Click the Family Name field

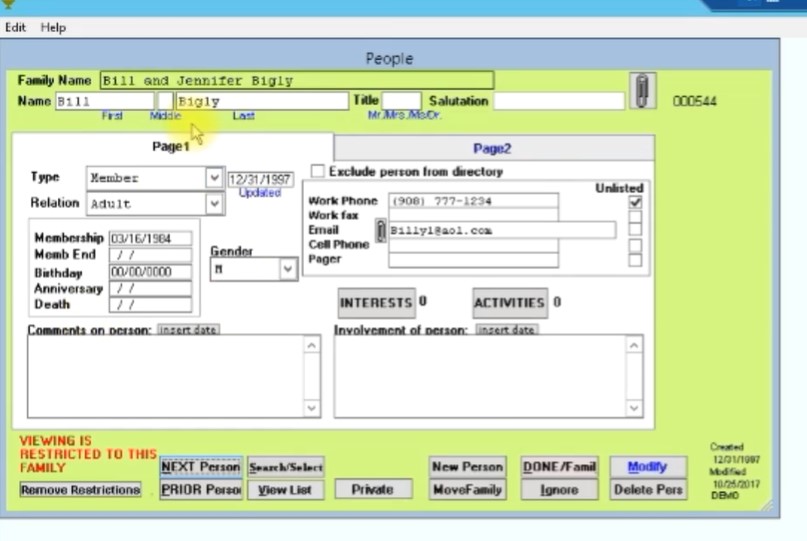click(297, 80)
